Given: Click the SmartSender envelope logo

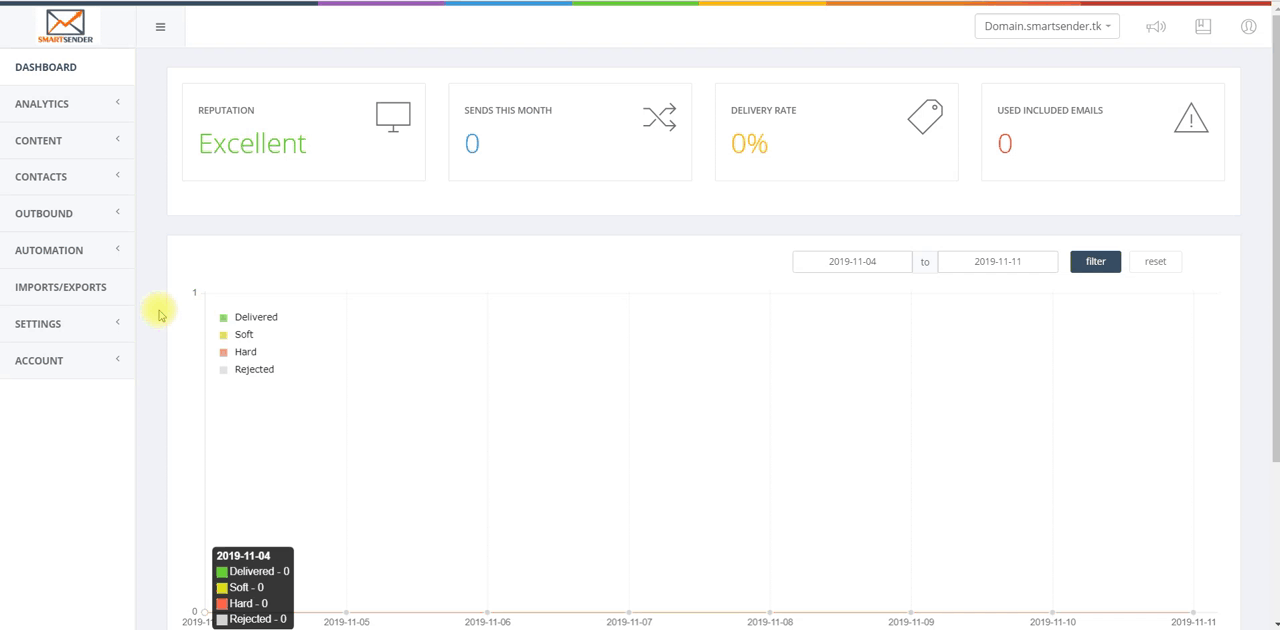Looking at the screenshot, I should [x=66, y=25].
